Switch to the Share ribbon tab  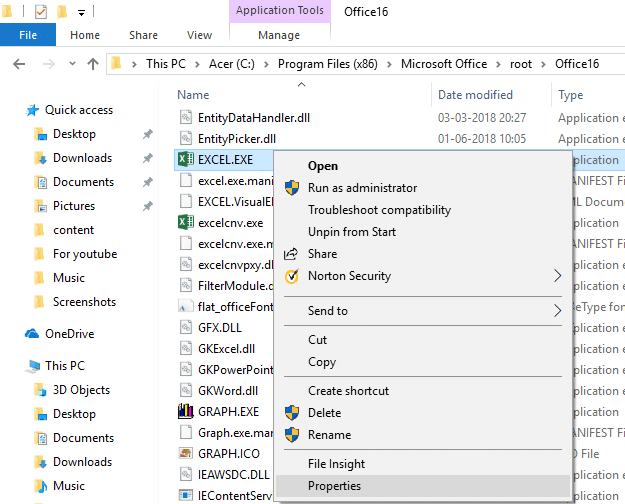(143, 35)
